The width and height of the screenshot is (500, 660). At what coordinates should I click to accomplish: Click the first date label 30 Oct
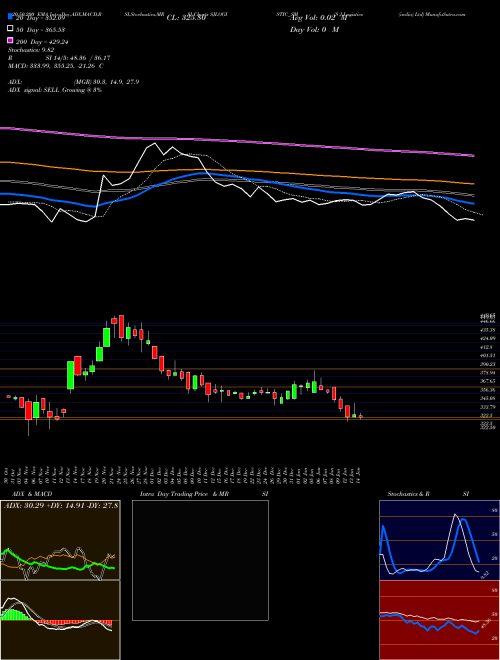pos(7,475)
